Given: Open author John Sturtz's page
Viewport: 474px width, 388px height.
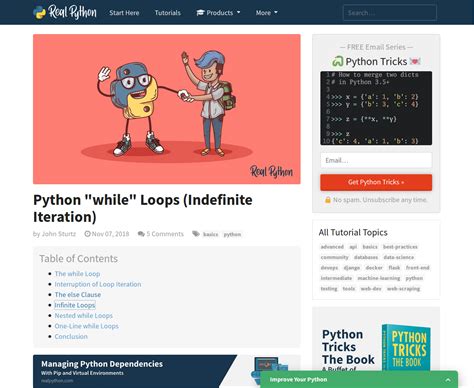Looking at the screenshot, I should (x=59, y=234).
